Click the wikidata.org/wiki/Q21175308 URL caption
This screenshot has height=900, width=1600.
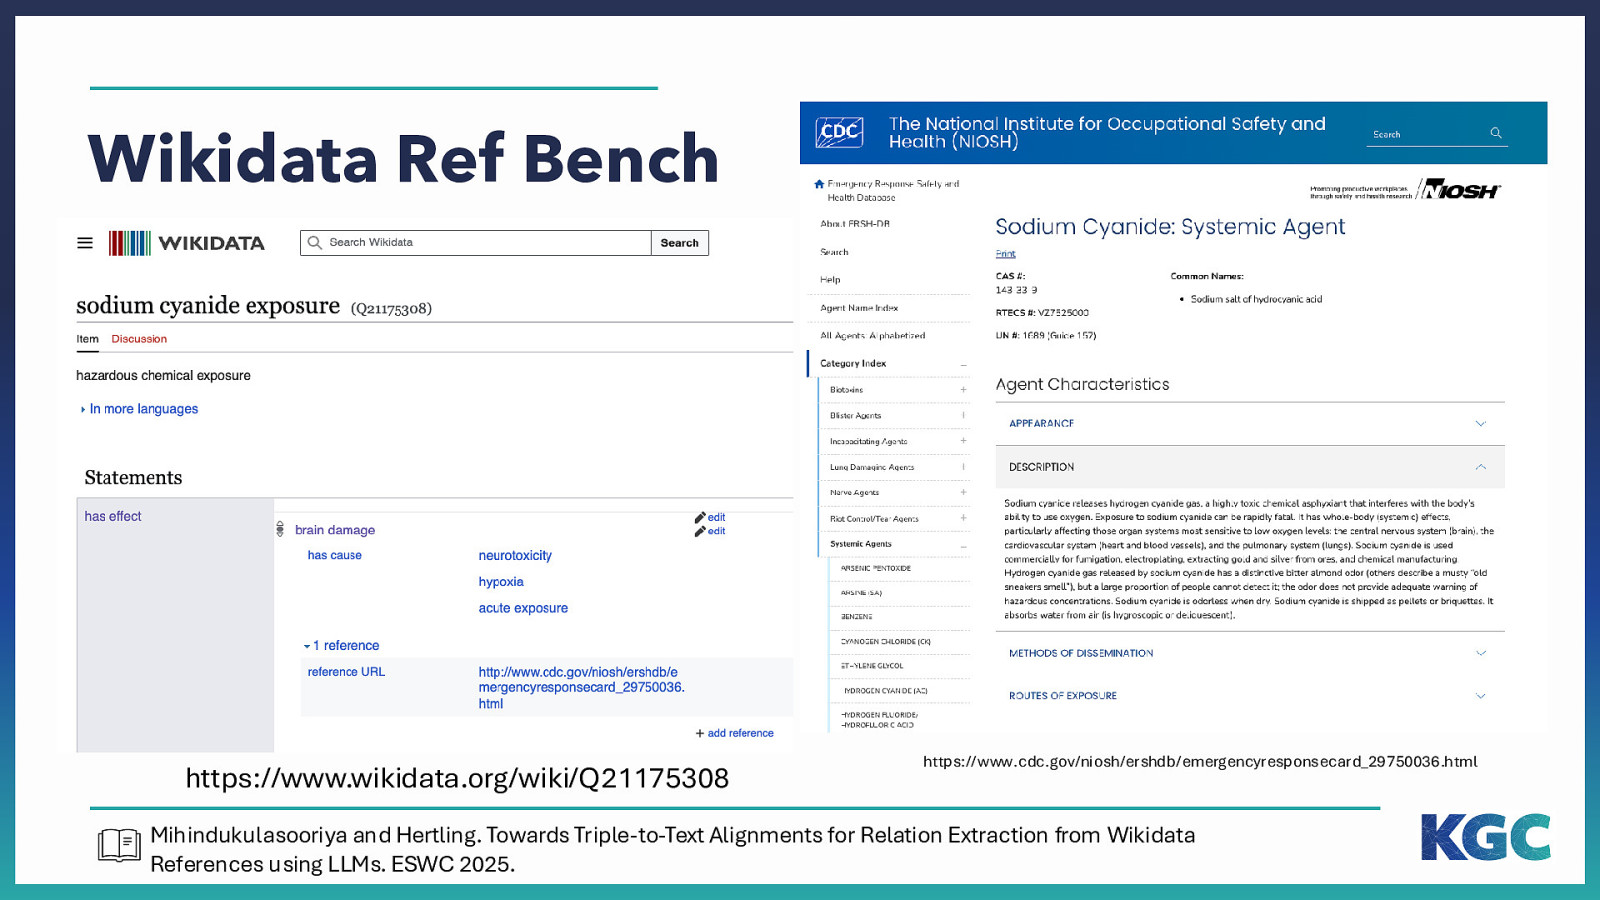click(x=457, y=778)
